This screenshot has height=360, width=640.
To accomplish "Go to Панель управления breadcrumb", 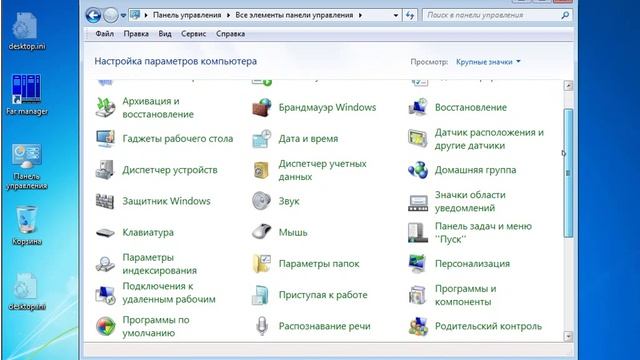I will 187,15.
